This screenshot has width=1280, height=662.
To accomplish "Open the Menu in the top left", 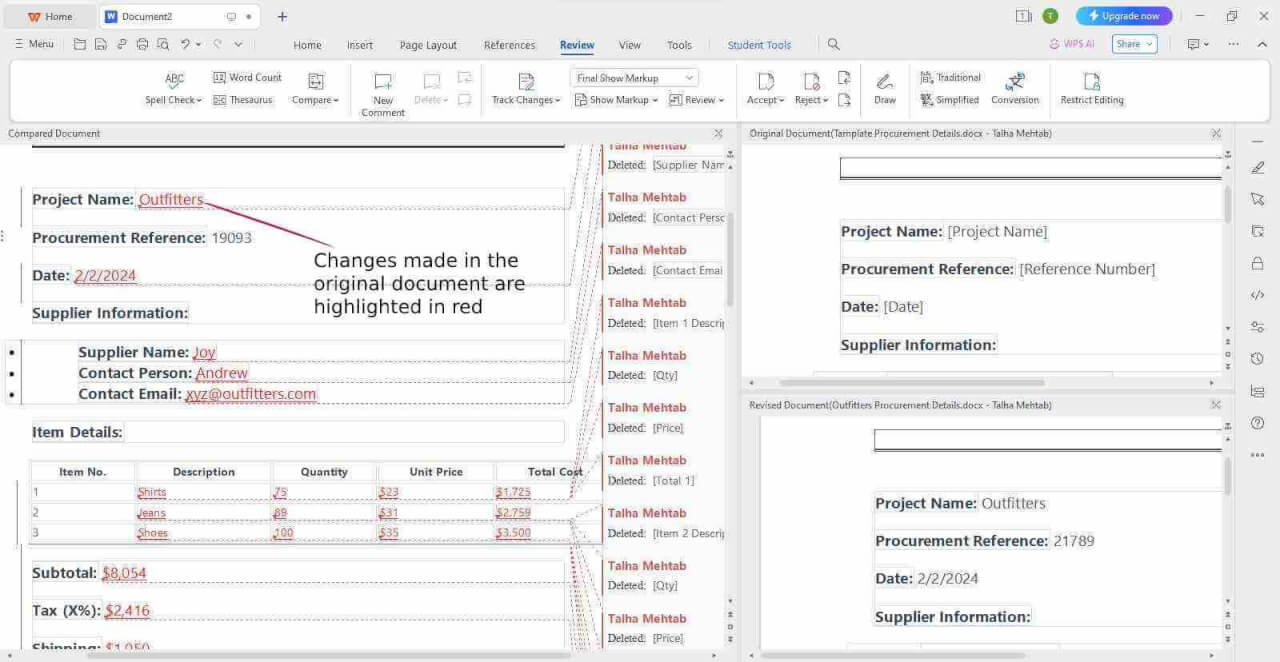I will (33, 44).
